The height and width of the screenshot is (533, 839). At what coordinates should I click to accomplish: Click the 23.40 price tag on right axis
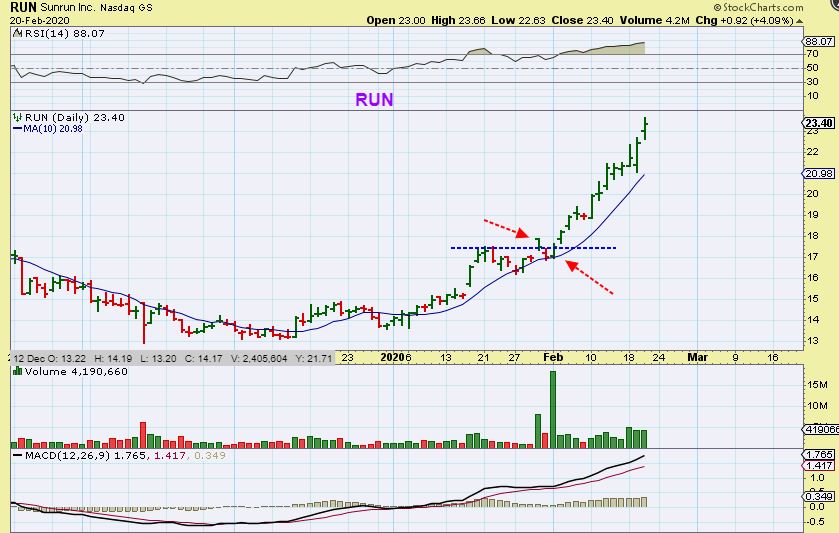[x=819, y=123]
